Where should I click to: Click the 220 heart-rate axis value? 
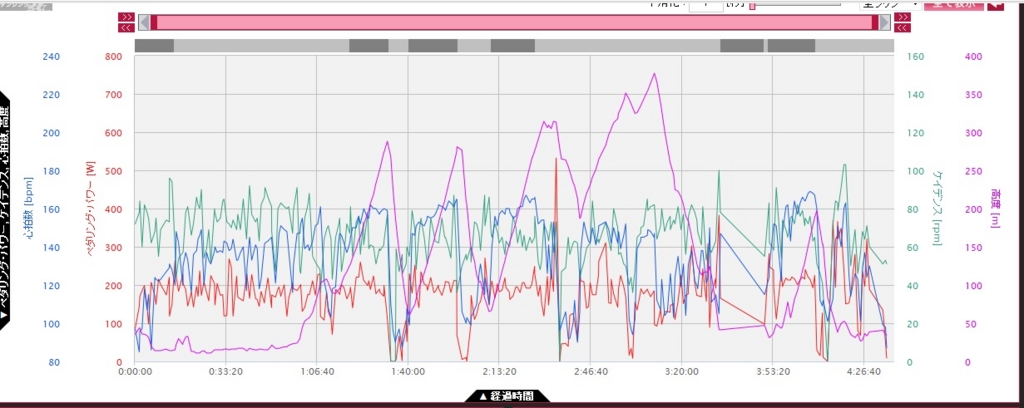(51, 95)
